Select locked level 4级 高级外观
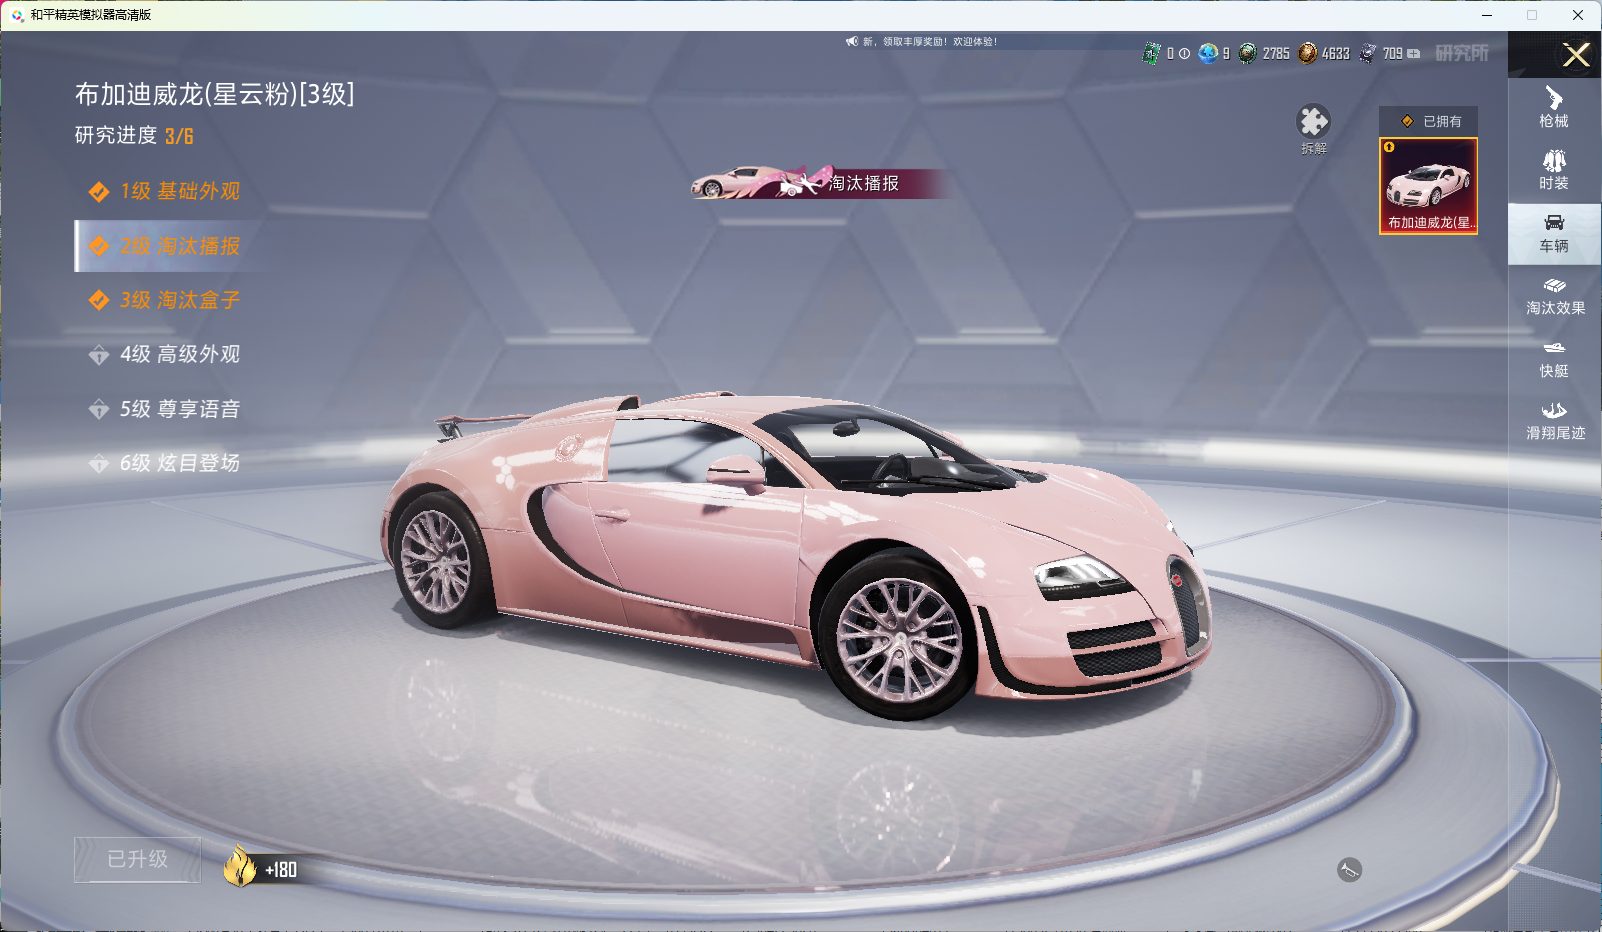This screenshot has width=1602, height=932. (x=180, y=354)
